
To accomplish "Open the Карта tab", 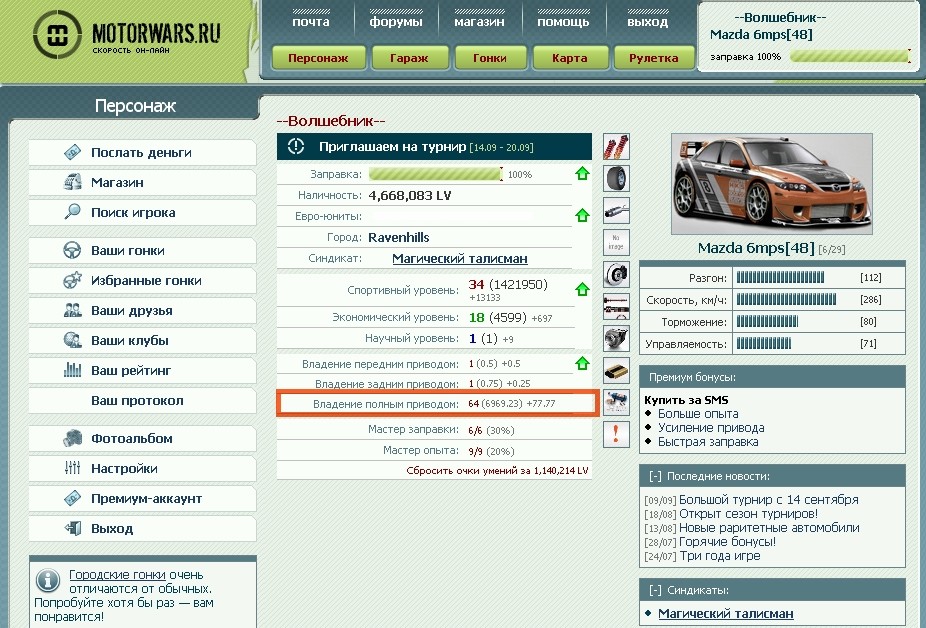I will point(570,58).
